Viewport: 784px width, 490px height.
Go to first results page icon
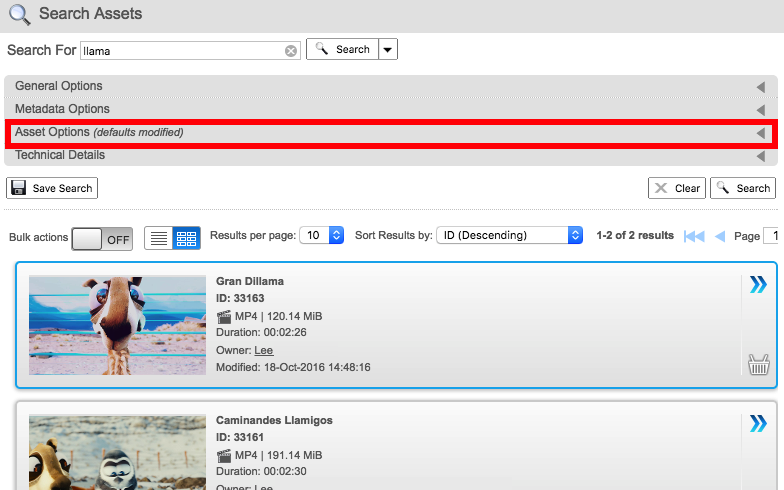tap(694, 236)
